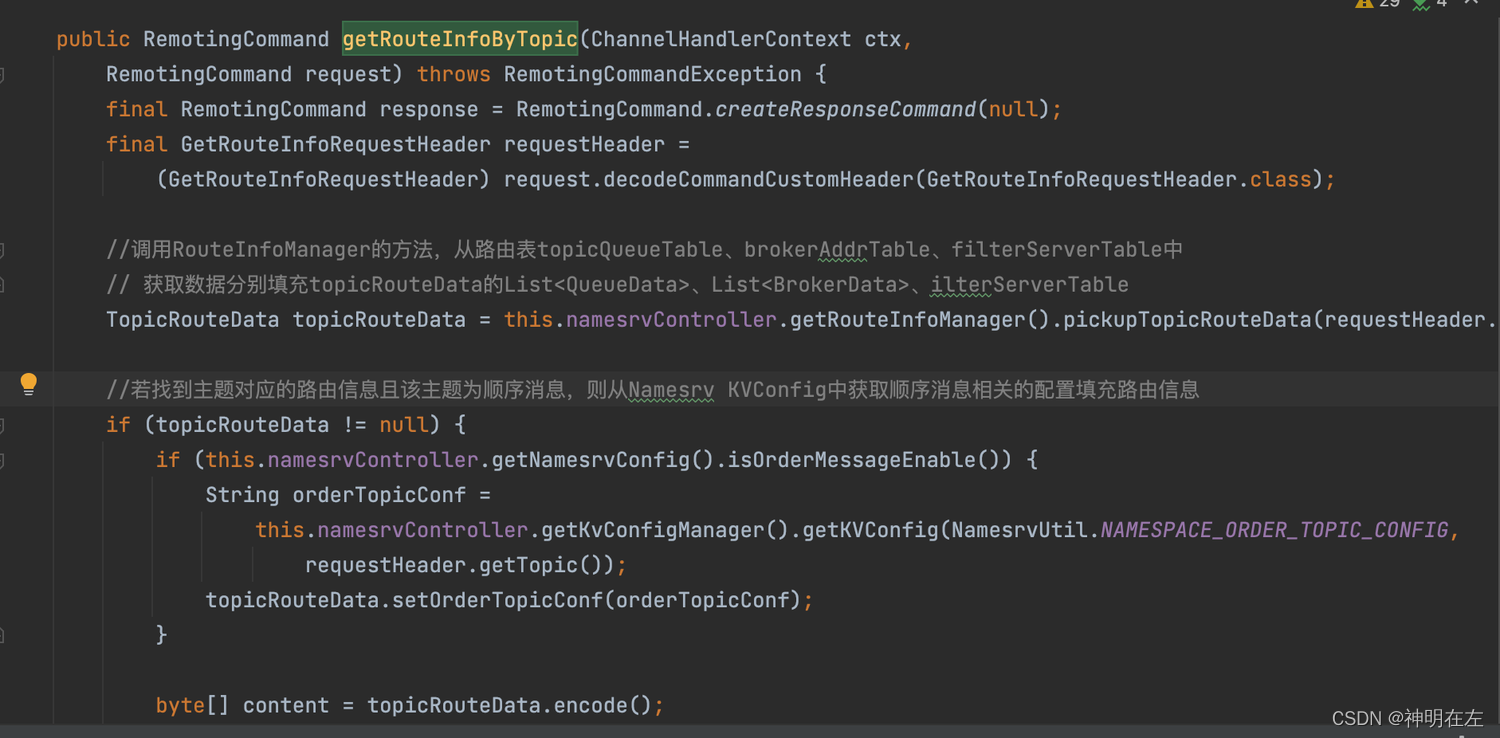Click the 'encode' method call
The image size is (1500, 738).
click(591, 706)
